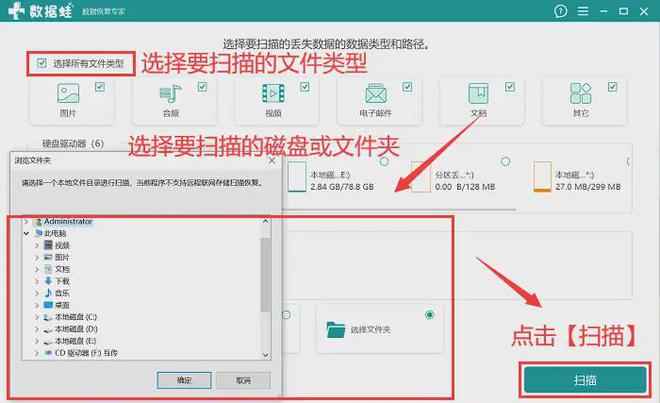Click the 音频 audio type icon
This screenshot has height=403, width=660.
(170, 93)
